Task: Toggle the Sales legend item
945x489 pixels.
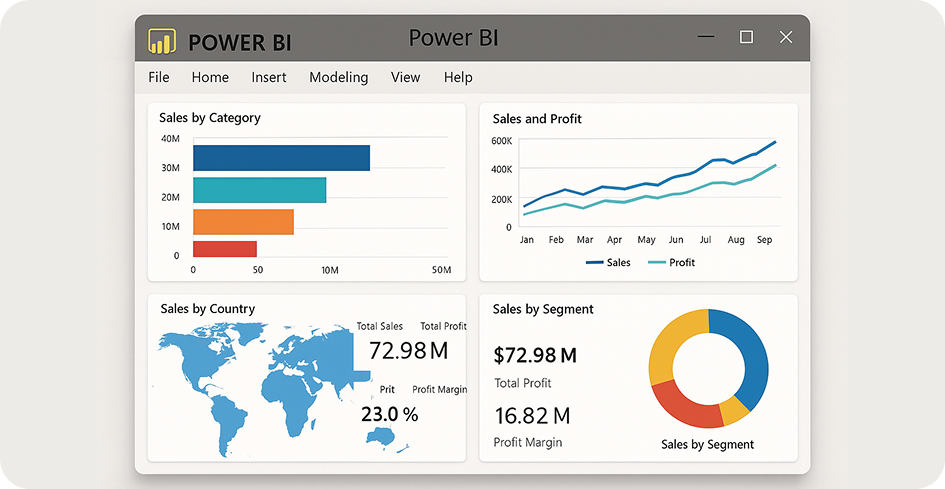Action: [x=608, y=262]
